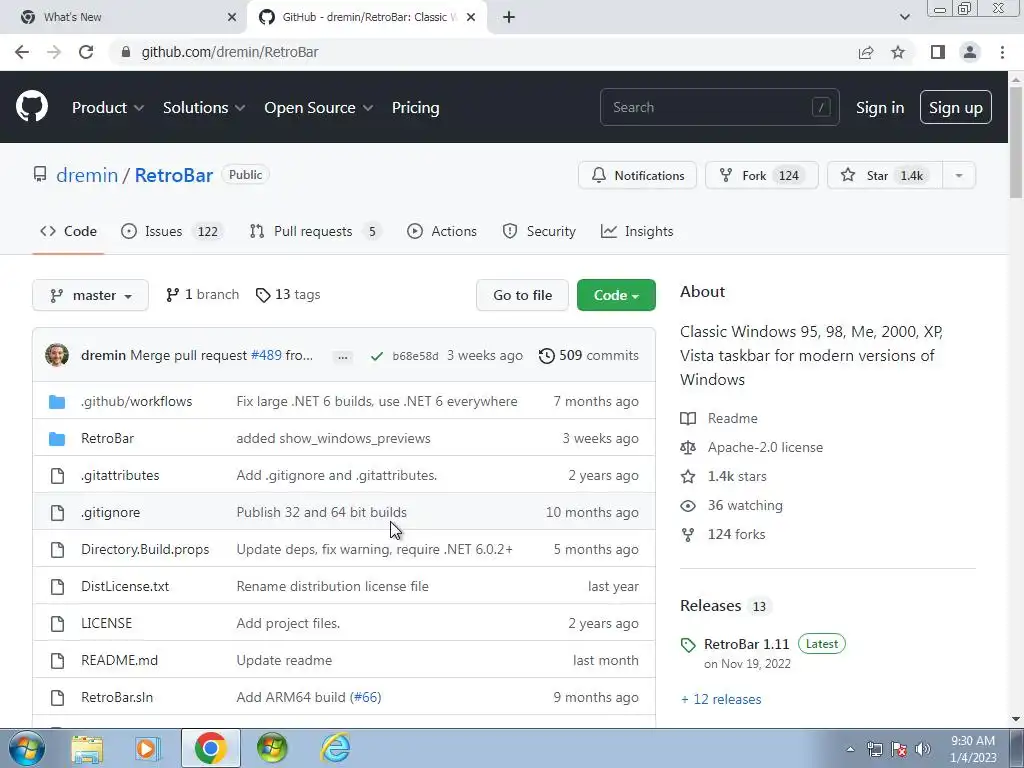Image resolution: width=1024 pixels, height=768 pixels.
Task: Open the dremin owner link
Action: (x=87, y=176)
